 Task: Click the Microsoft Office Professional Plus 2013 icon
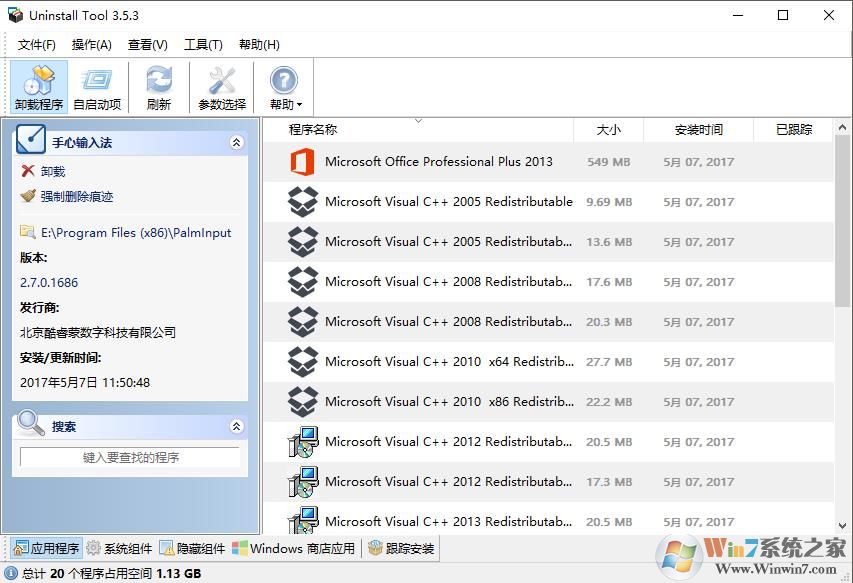[x=303, y=161]
